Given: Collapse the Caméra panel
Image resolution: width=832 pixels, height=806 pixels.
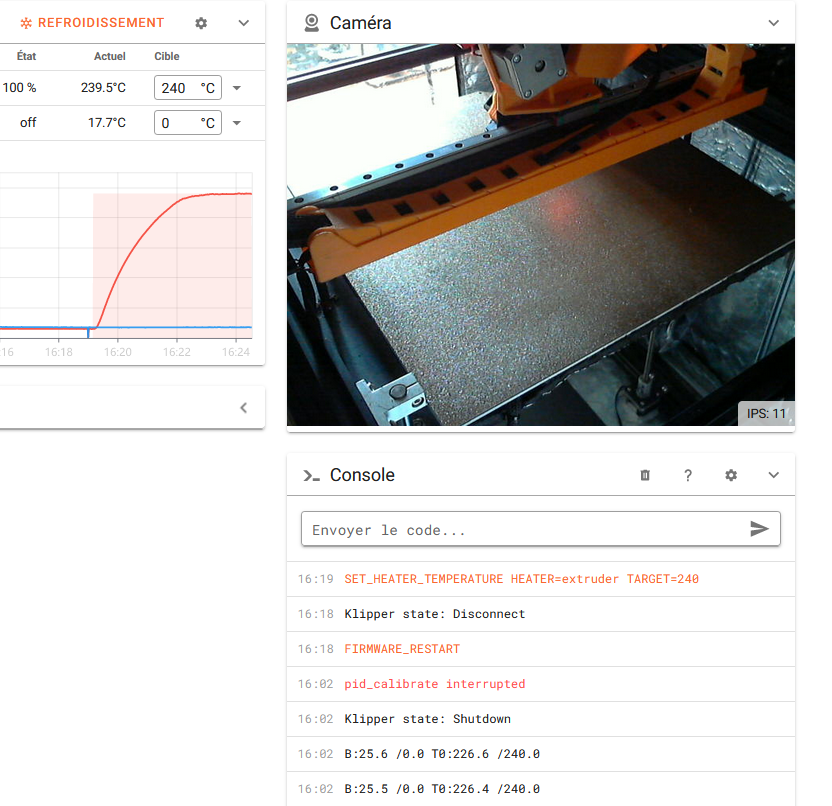Looking at the screenshot, I should pyautogui.click(x=774, y=23).
